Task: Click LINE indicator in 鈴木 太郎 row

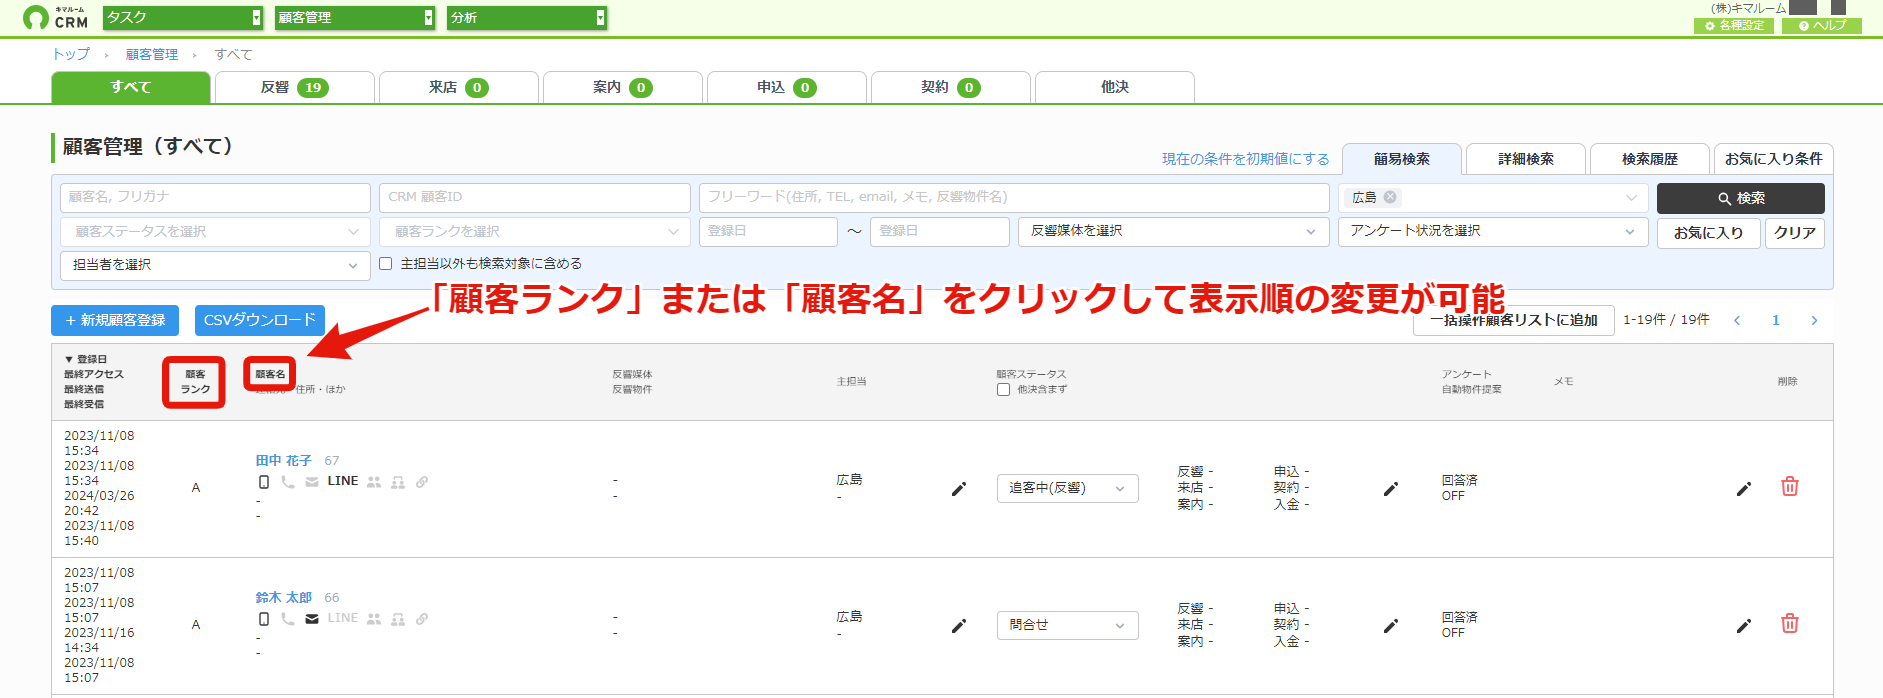Action: click(343, 618)
